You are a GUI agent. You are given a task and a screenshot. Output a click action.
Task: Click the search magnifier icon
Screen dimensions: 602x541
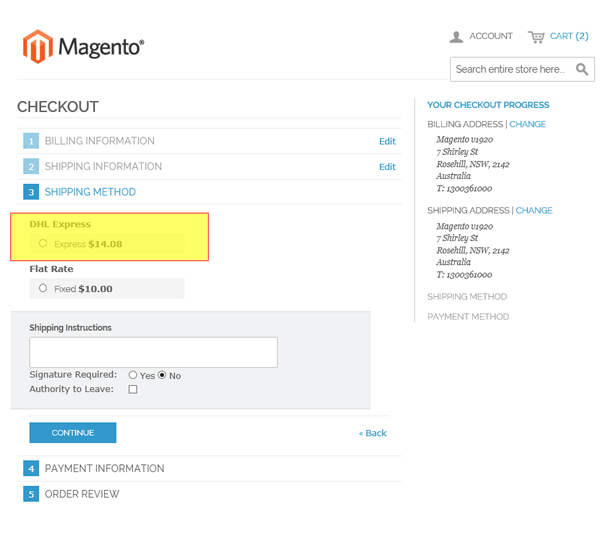click(582, 69)
